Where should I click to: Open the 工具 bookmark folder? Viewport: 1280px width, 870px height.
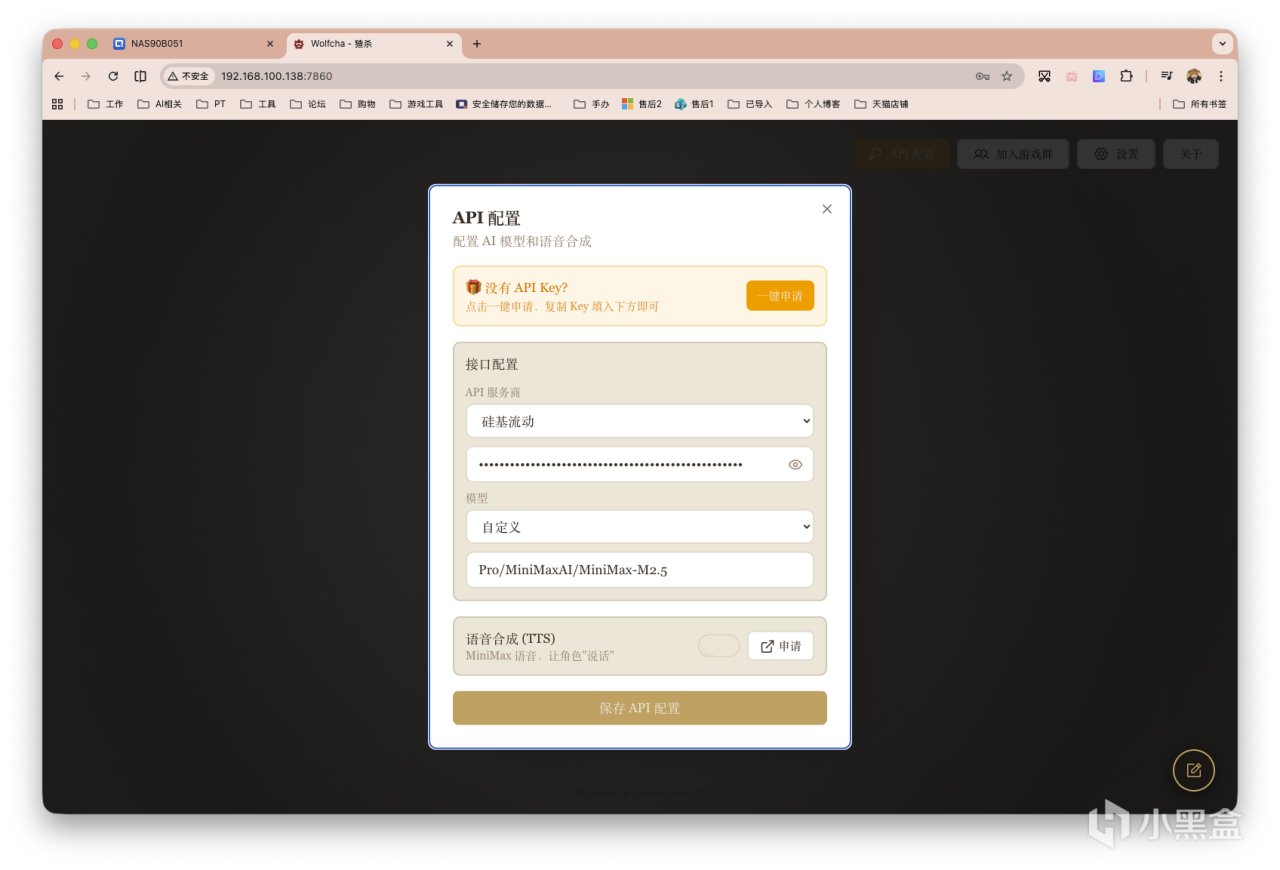[x=258, y=104]
